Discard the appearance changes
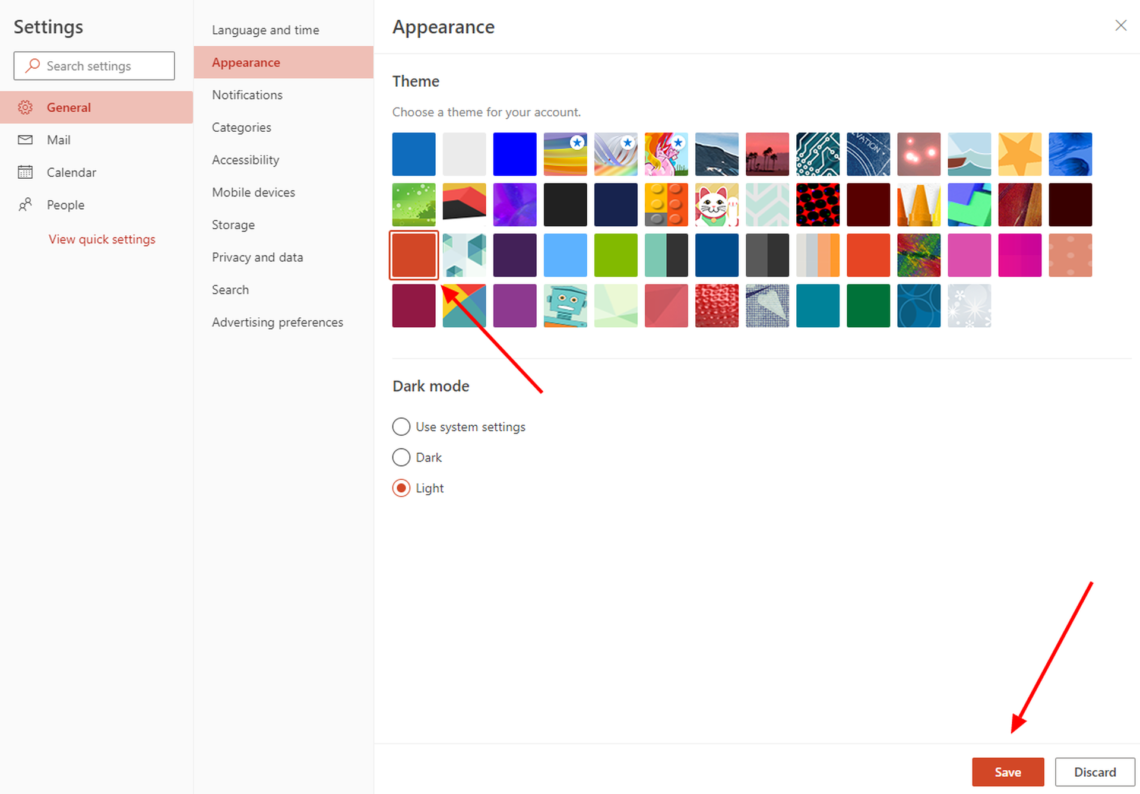This screenshot has width=1140, height=794. [x=1095, y=772]
